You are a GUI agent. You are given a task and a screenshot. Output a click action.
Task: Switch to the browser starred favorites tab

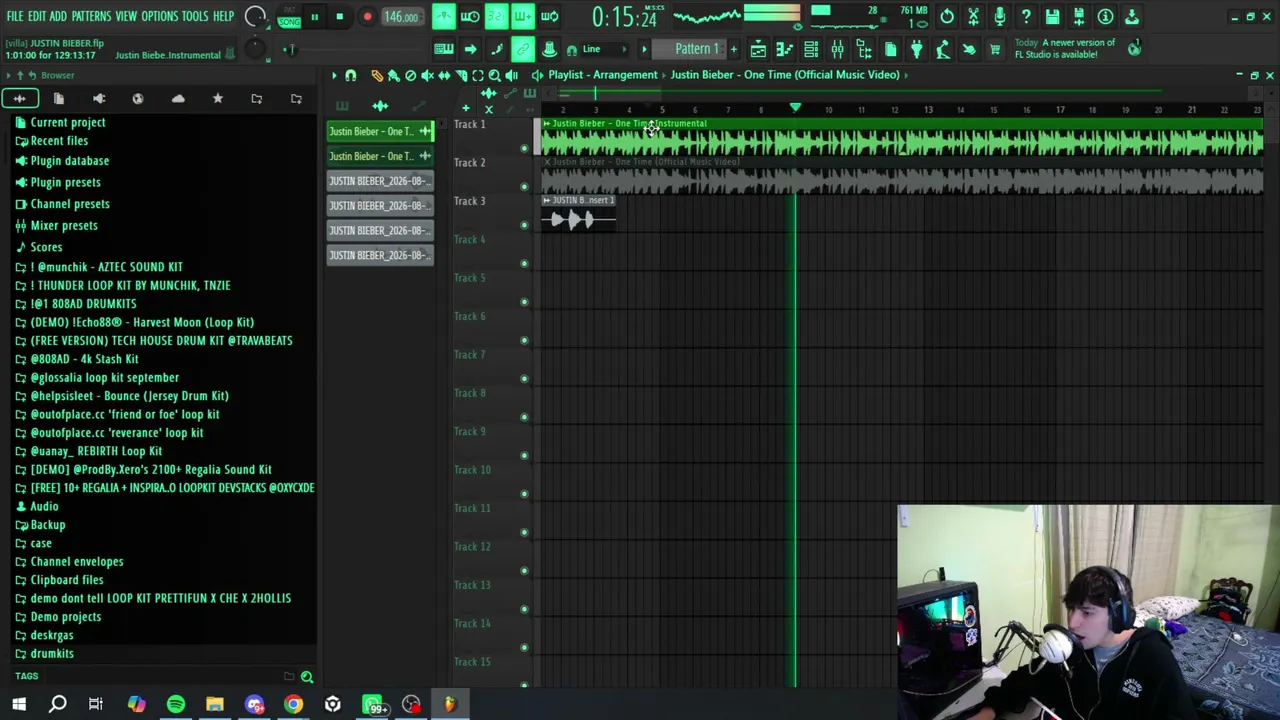pos(217,99)
